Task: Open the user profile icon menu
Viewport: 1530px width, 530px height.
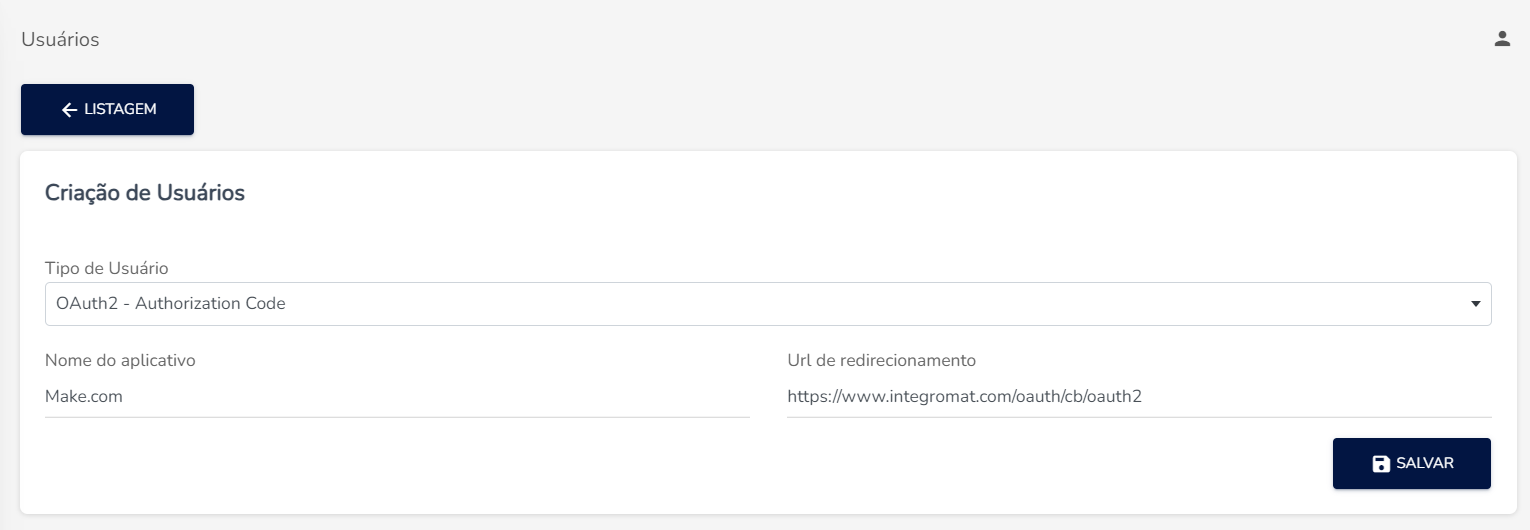Action: point(1501,39)
